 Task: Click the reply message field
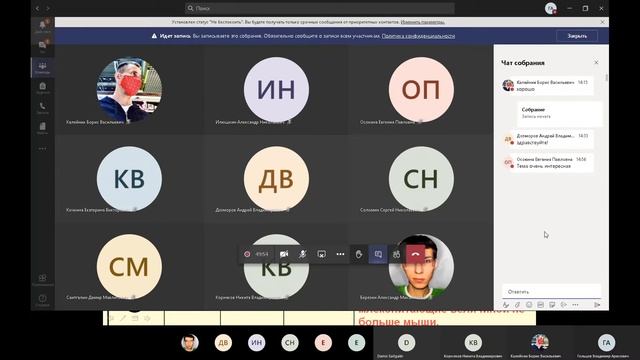[551, 291]
